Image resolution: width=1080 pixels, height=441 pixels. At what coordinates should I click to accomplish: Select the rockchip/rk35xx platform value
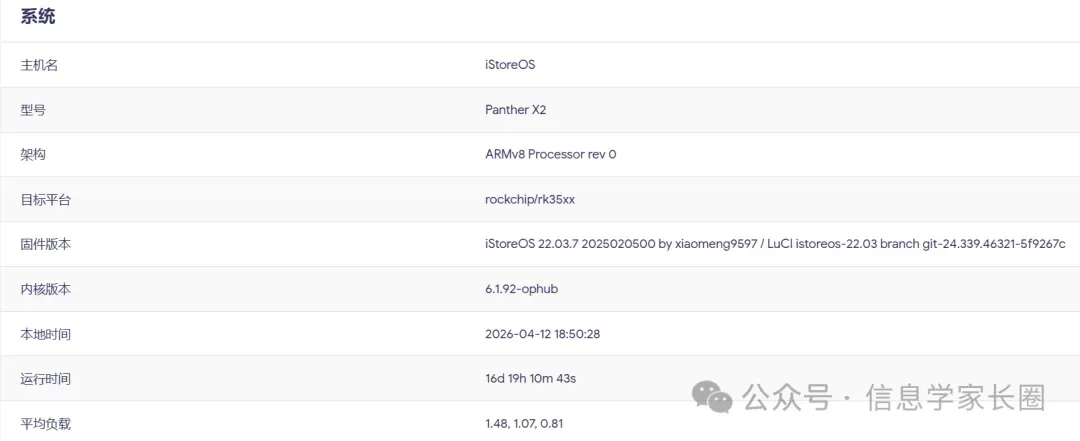530,200
